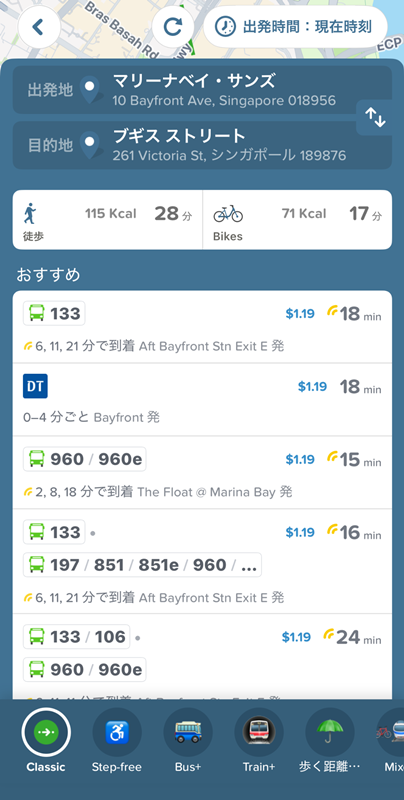Choose the umbrella less-walking mode icon

(330, 732)
